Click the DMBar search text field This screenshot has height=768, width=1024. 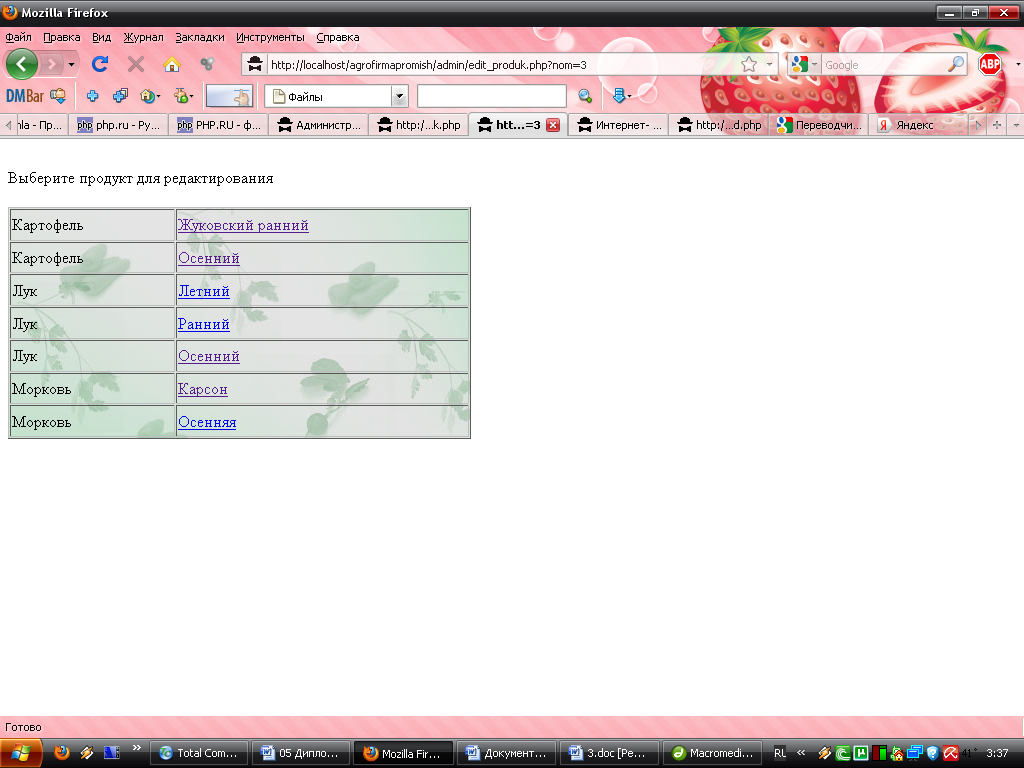point(491,96)
